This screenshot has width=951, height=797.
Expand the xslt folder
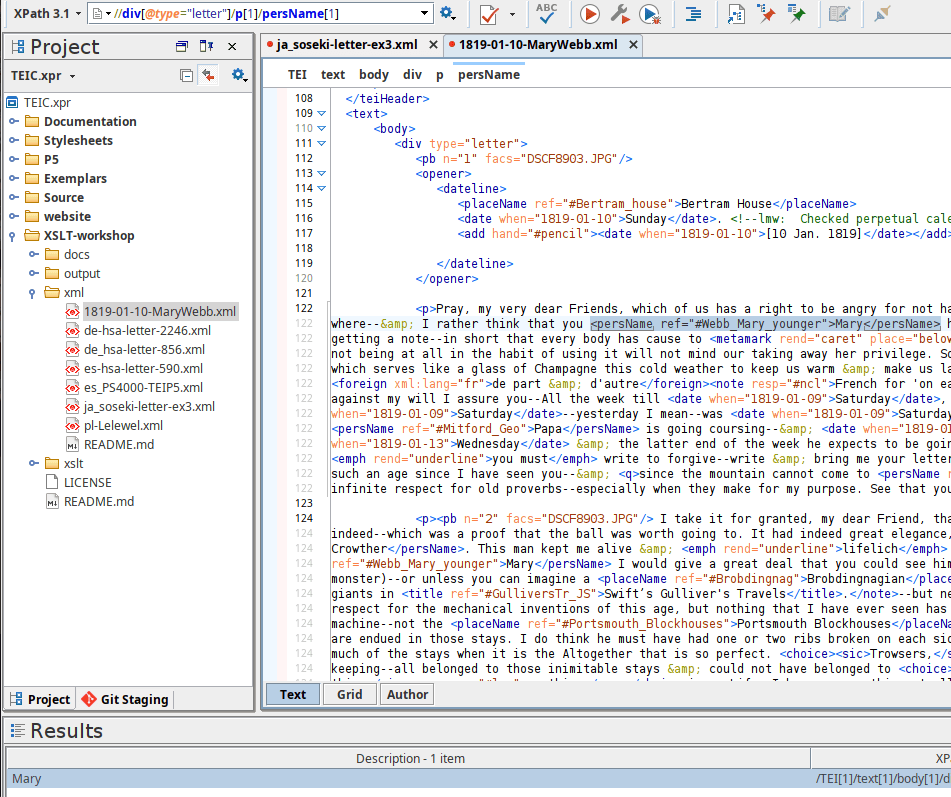tap(33, 463)
